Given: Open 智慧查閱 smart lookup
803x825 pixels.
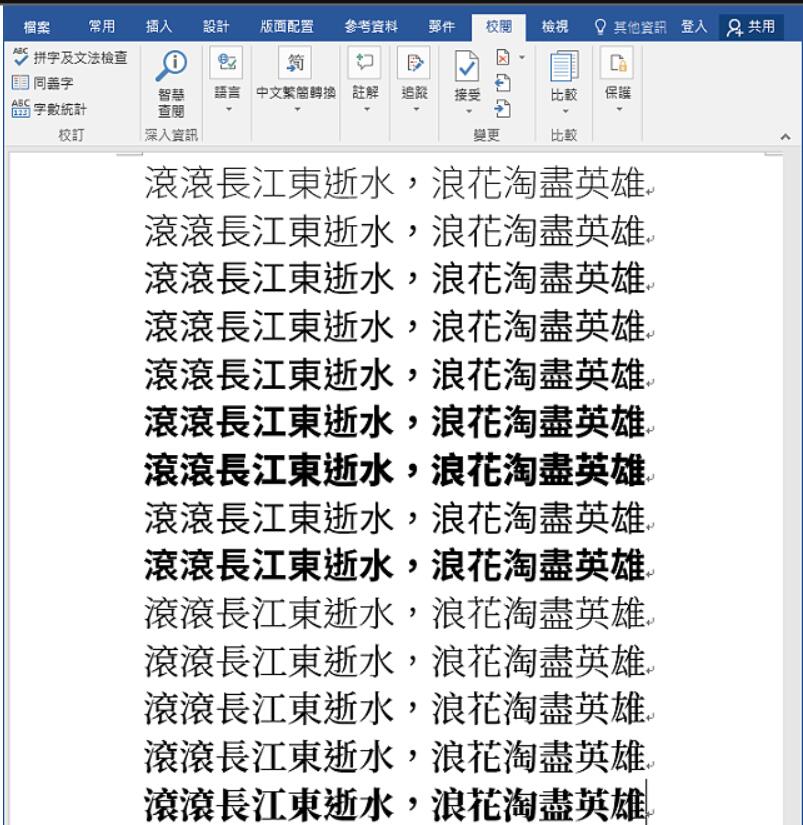Looking at the screenshot, I should coord(171,83).
